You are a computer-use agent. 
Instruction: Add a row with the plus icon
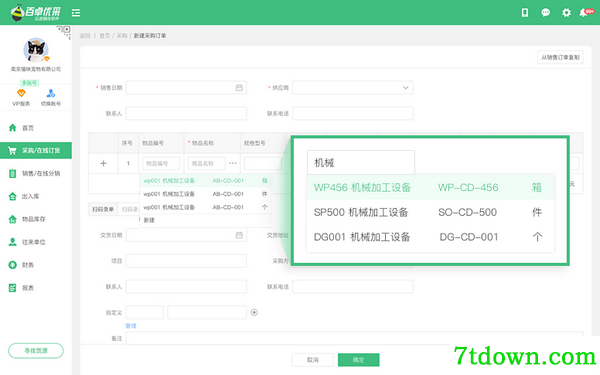103,163
